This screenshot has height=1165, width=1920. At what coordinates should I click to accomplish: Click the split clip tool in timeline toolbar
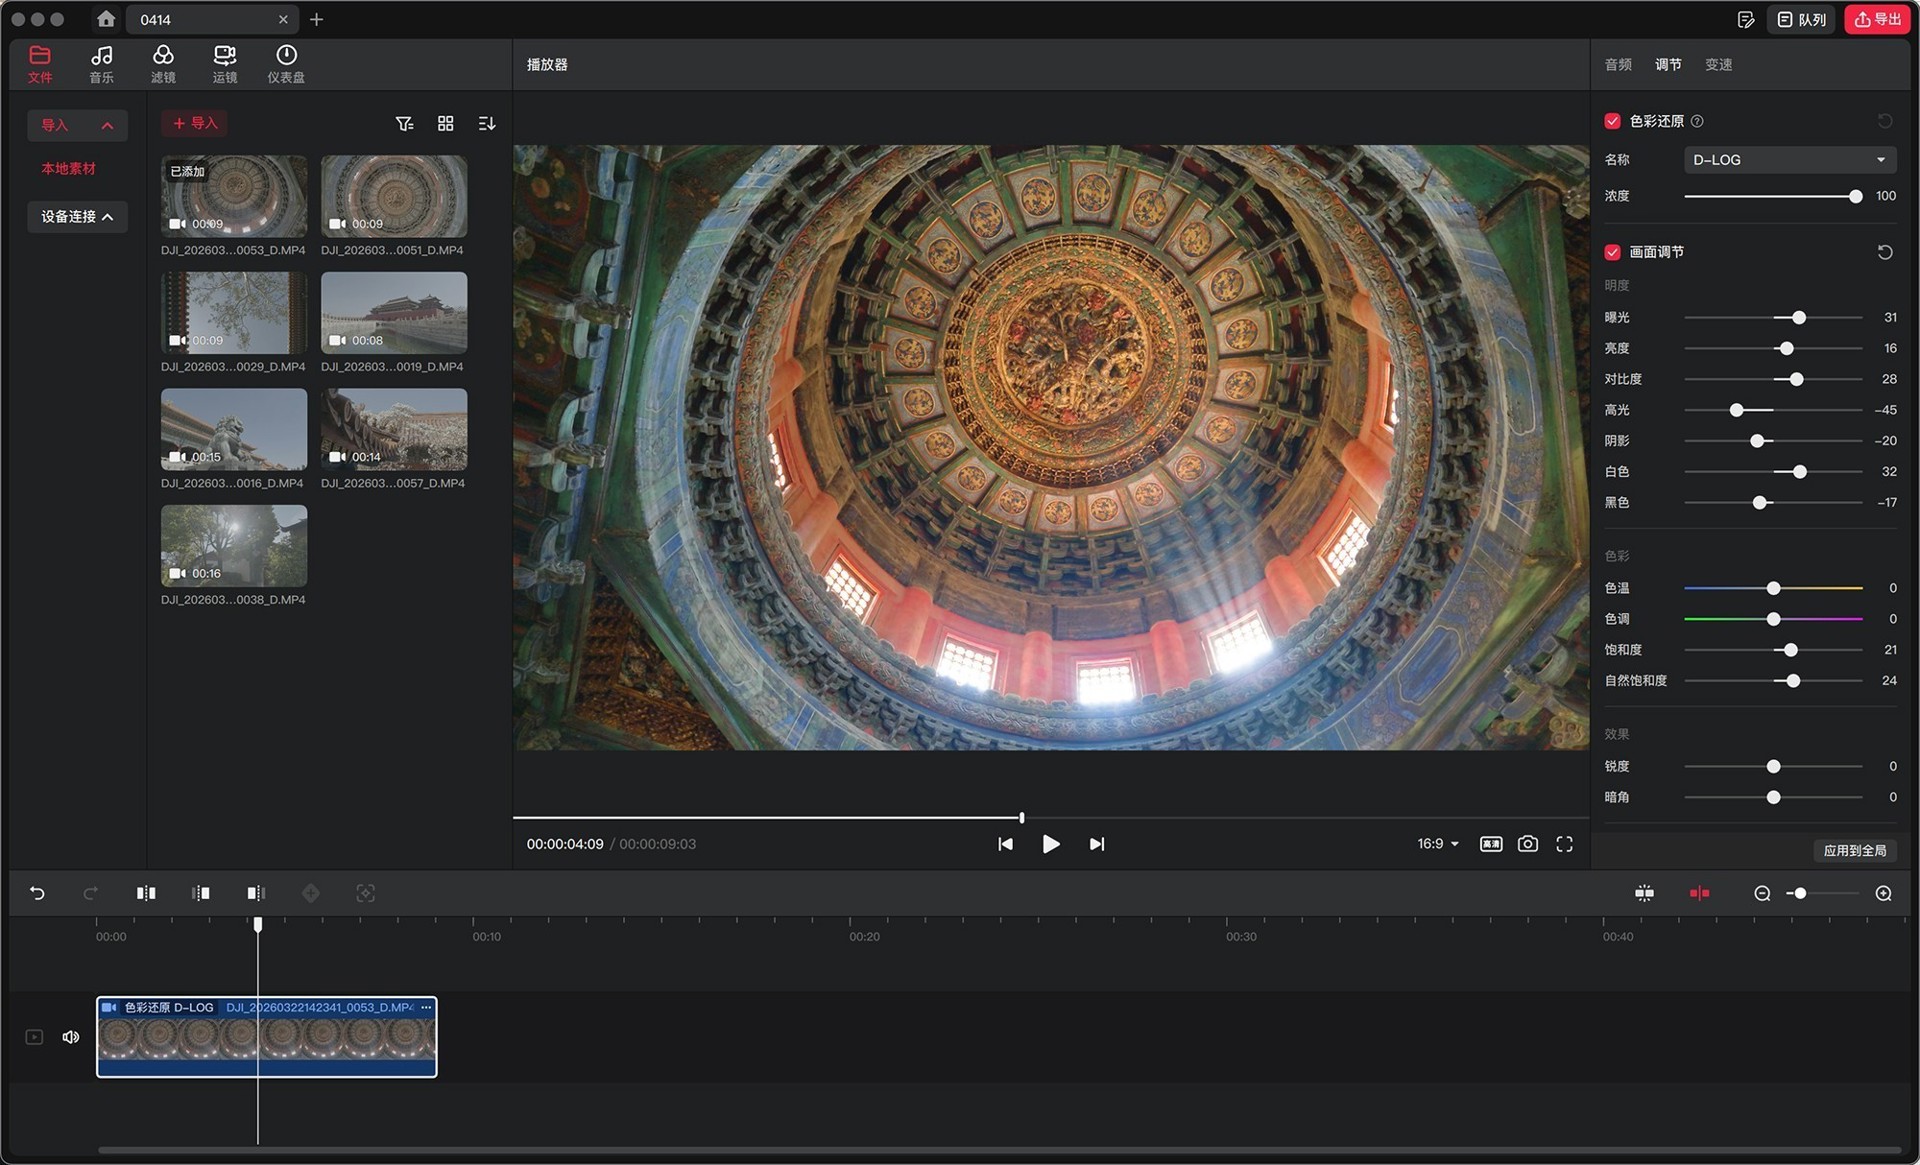[146, 893]
